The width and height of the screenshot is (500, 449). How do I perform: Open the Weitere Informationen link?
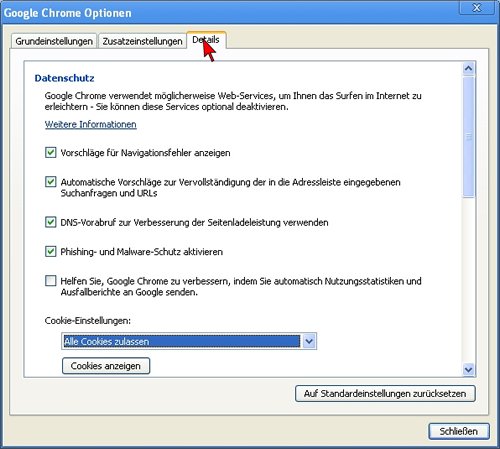click(x=91, y=124)
